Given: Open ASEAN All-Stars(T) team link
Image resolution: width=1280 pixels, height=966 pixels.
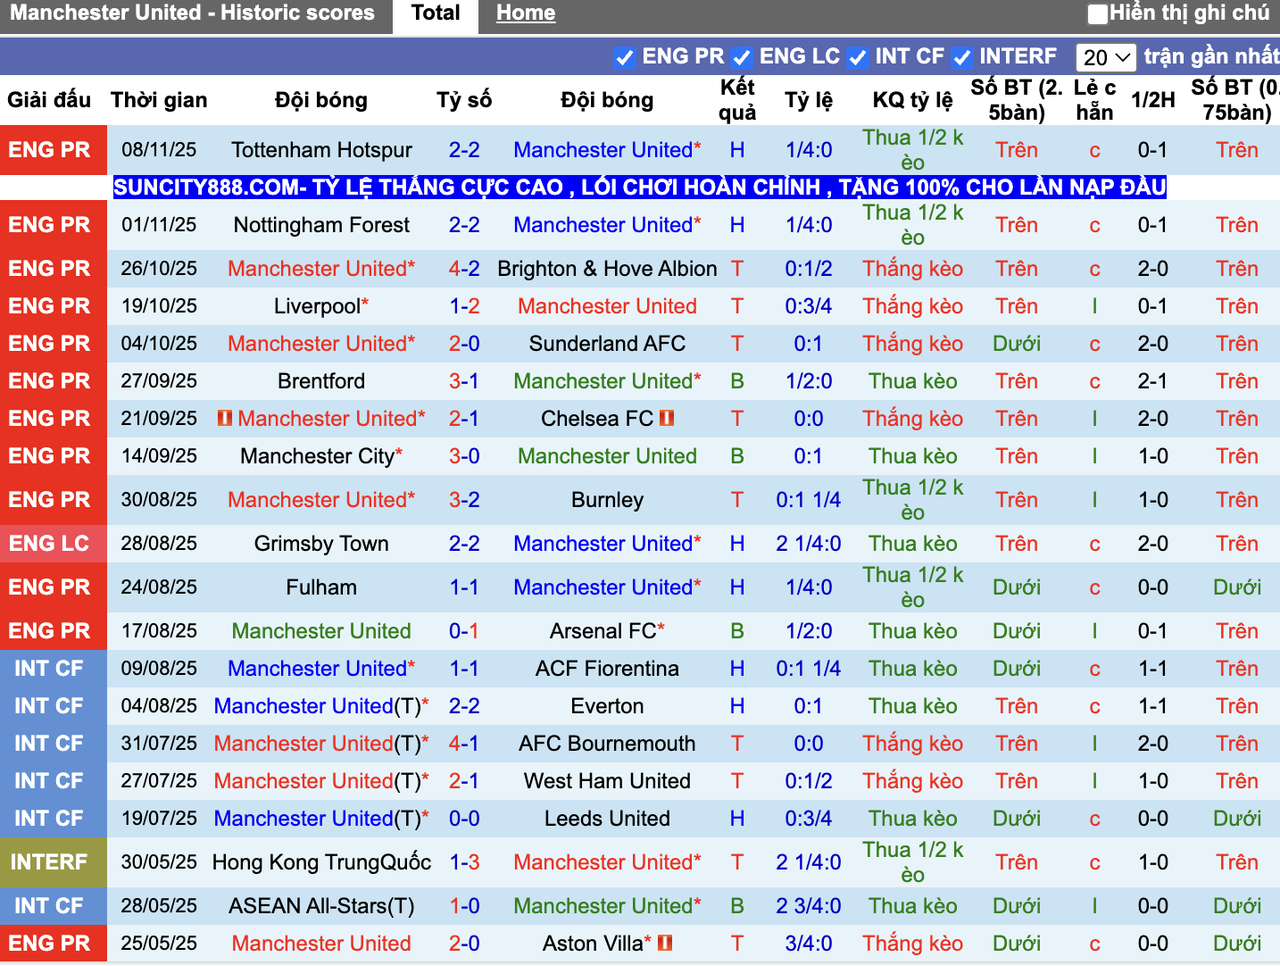Looking at the screenshot, I should pyautogui.click(x=321, y=906).
